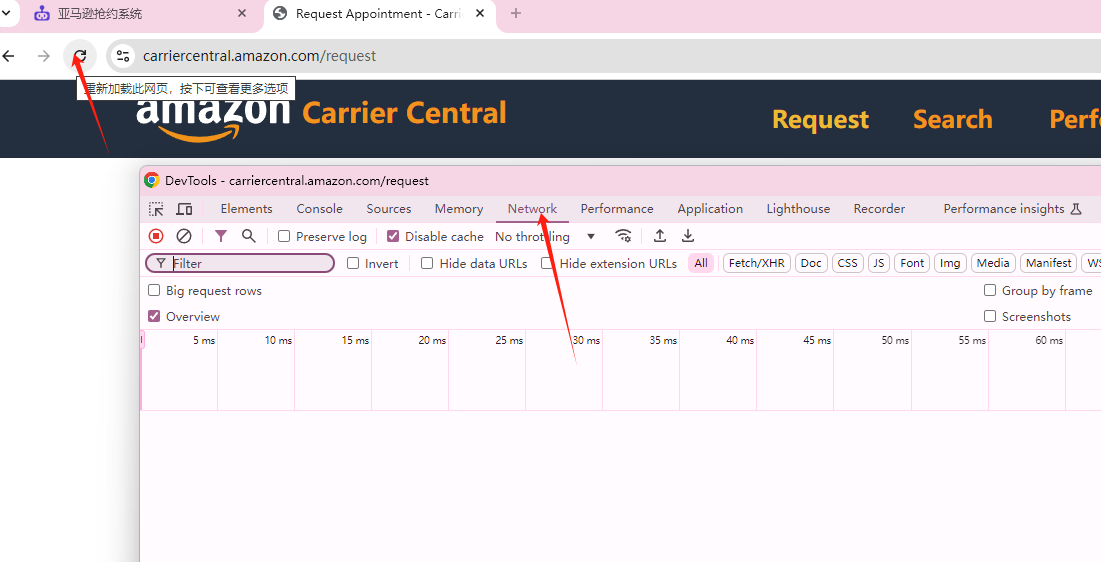The width and height of the screenshot is (1101, 562).
Task: Filter by Fetch/XHR requests
Action: point(756,263)
